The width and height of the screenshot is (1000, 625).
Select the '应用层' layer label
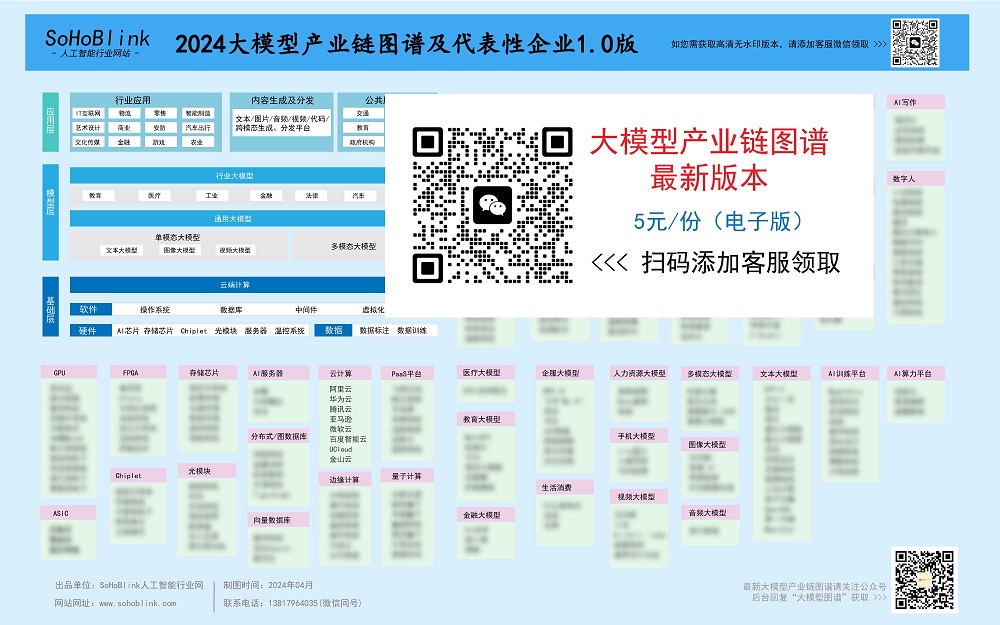click(x=50, y=121)
